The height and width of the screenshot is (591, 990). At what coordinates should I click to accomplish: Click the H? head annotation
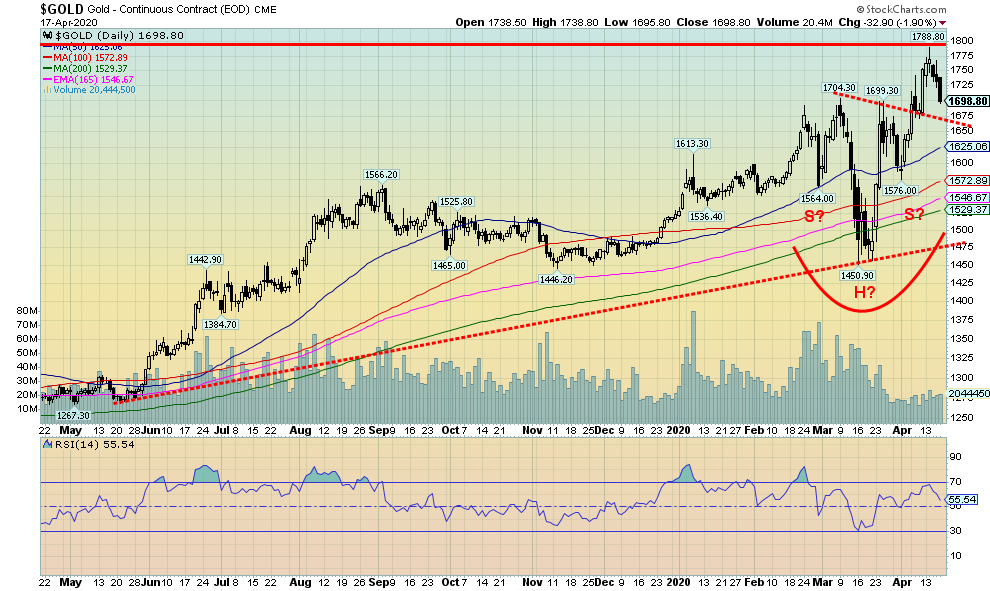tap(865, 292)
